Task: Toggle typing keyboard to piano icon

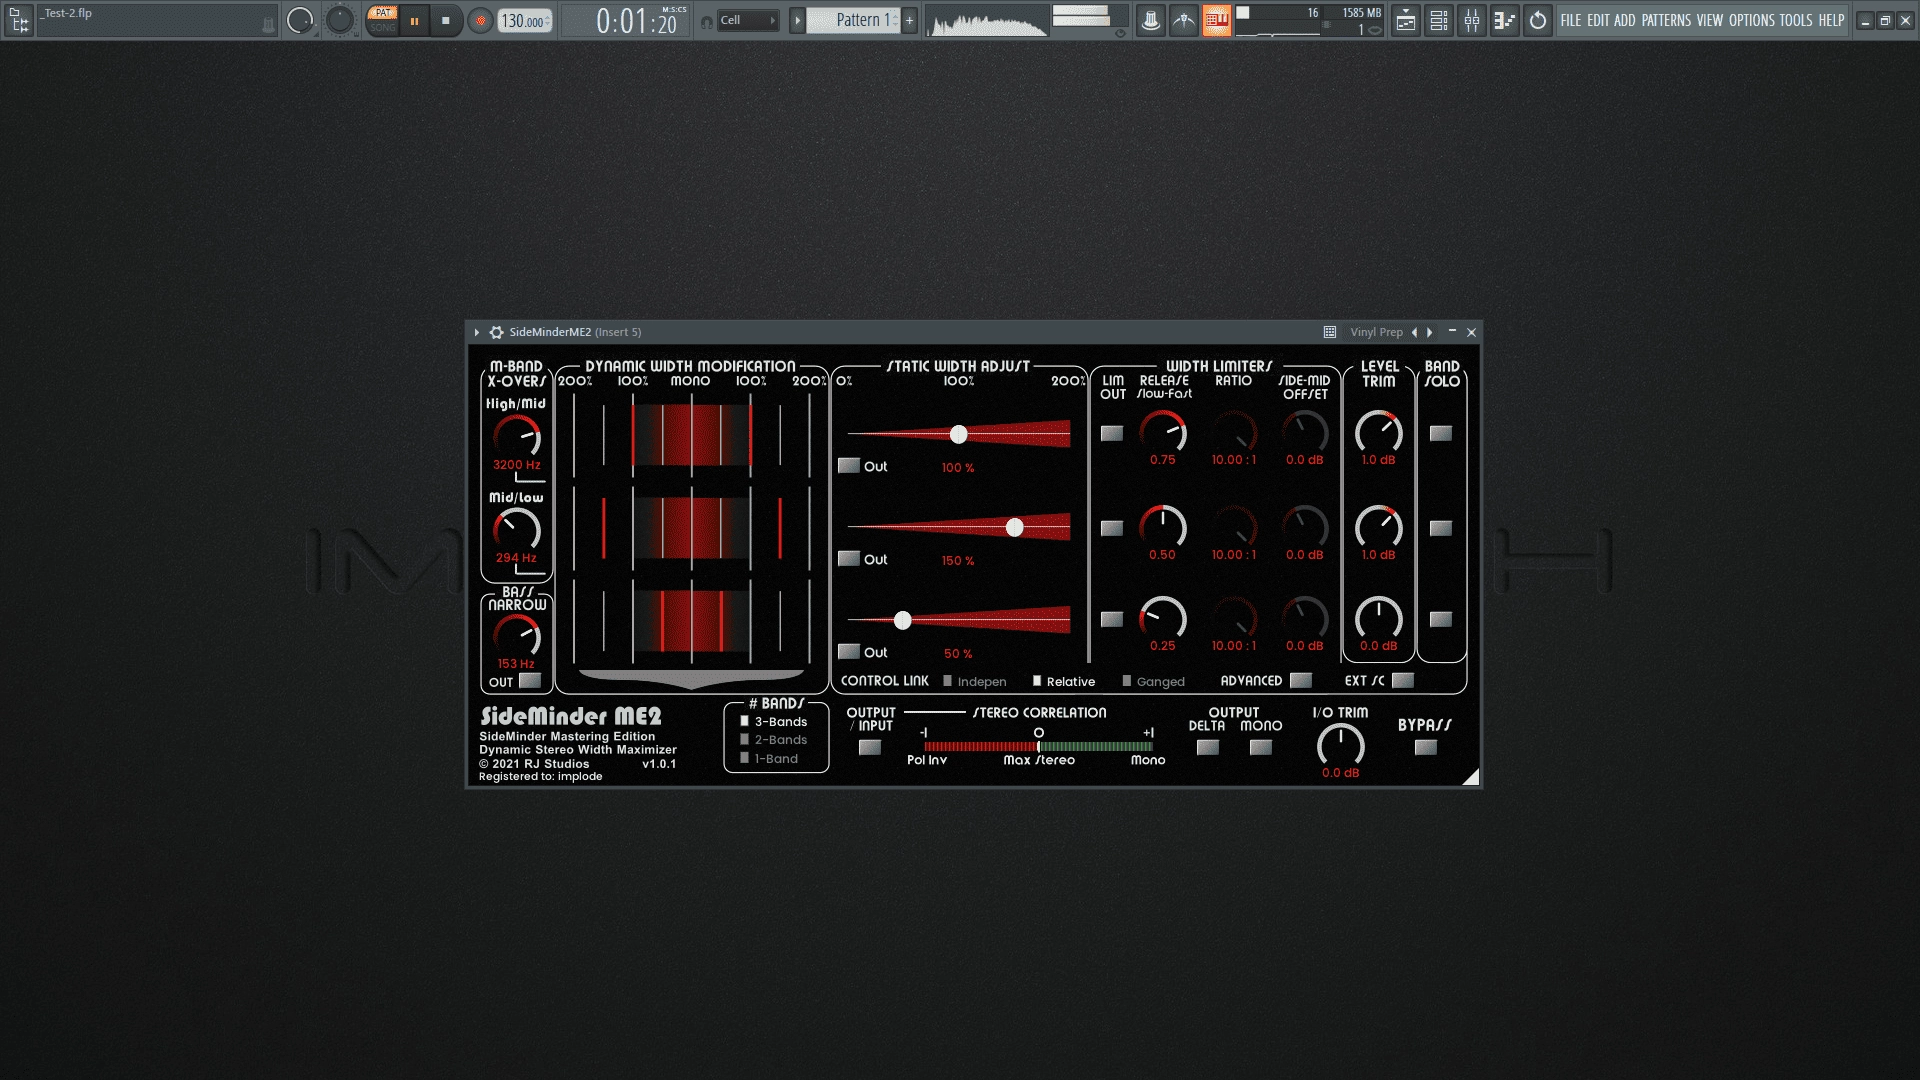Action: pos(1217,20)
